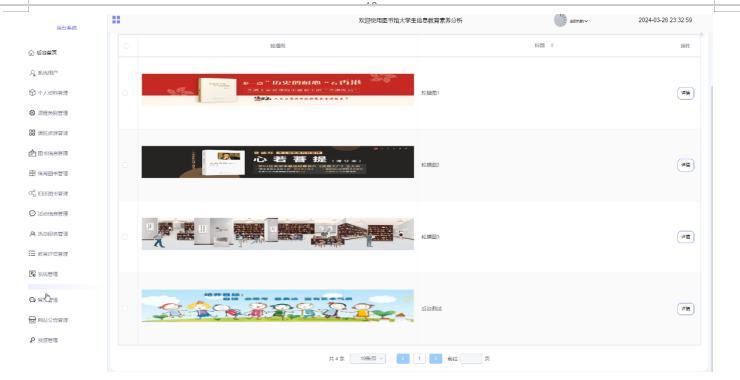
Task: Go to next page arrow
Action: pyautogui.click(x=436, y=359)
